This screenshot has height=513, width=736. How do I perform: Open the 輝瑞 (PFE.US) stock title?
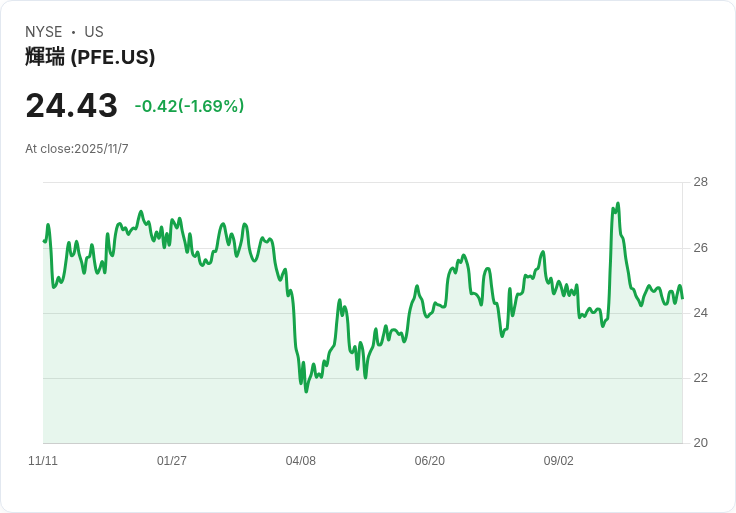tap(90, 58)
